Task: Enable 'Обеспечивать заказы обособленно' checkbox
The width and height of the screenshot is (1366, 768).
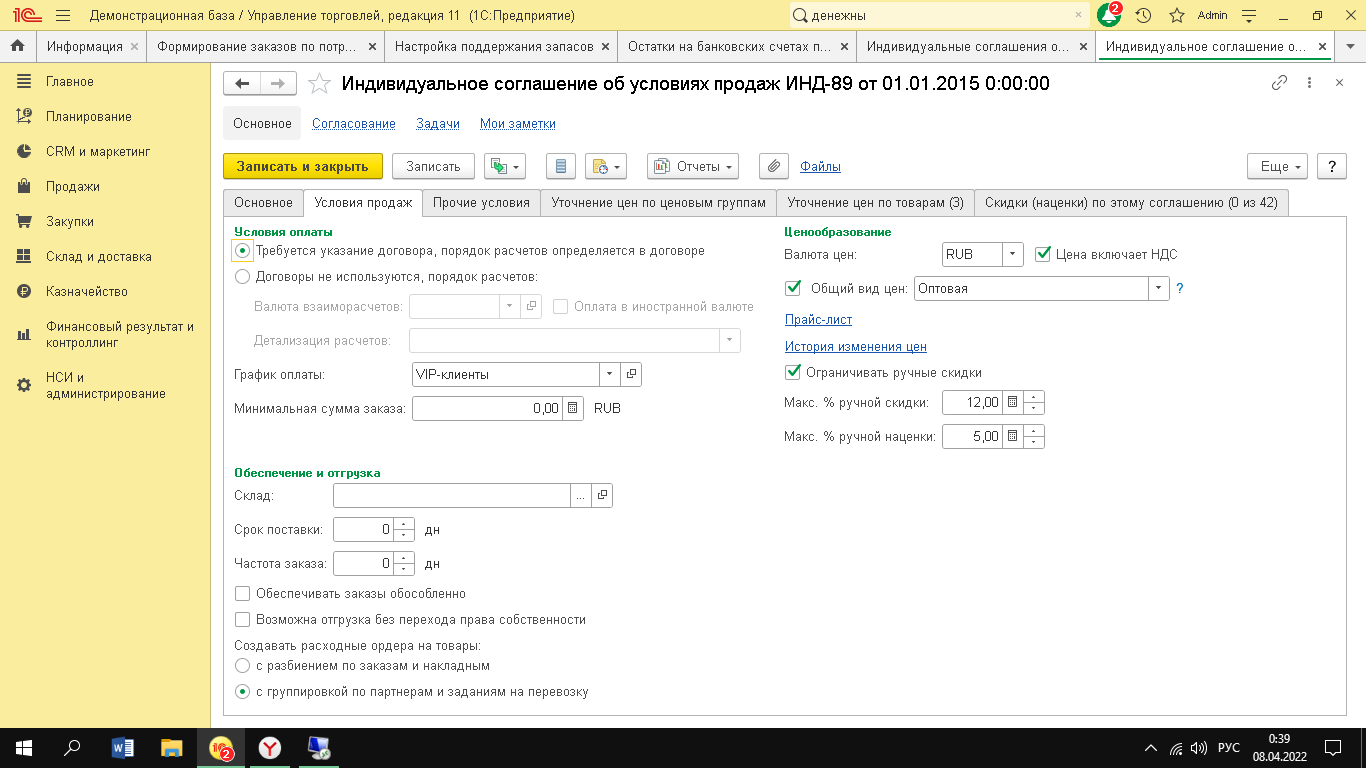Action: (242, 594)
